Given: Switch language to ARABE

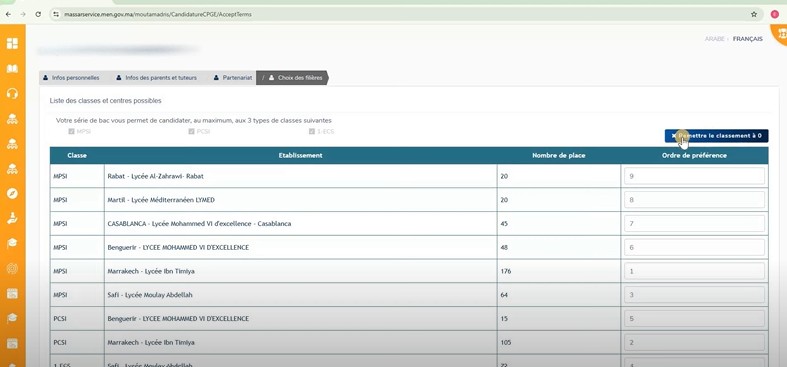Looking at the screenshot, I should (714, 39).
